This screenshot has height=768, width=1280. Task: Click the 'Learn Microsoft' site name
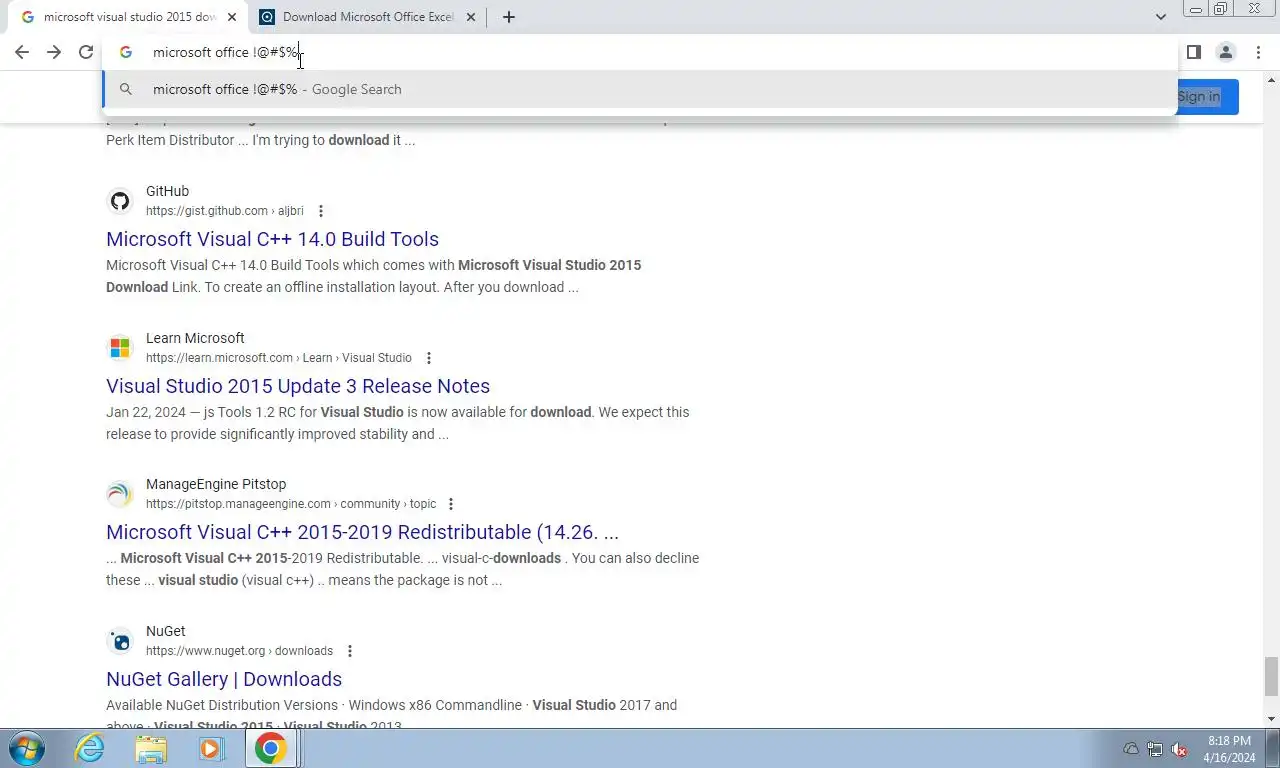(195, 338)
